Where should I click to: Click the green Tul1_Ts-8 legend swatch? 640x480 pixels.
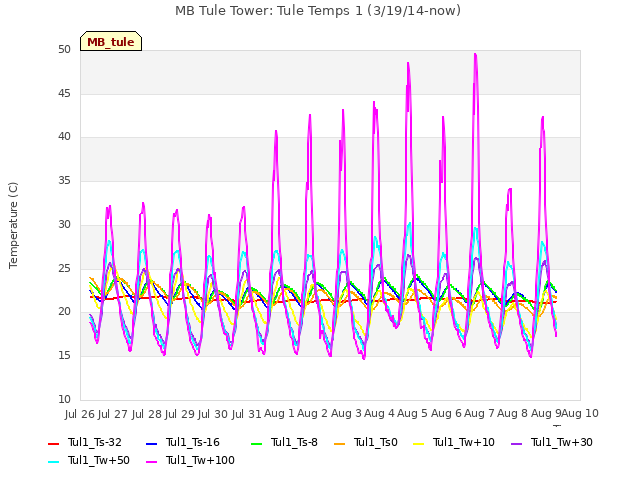click(256, 443)
